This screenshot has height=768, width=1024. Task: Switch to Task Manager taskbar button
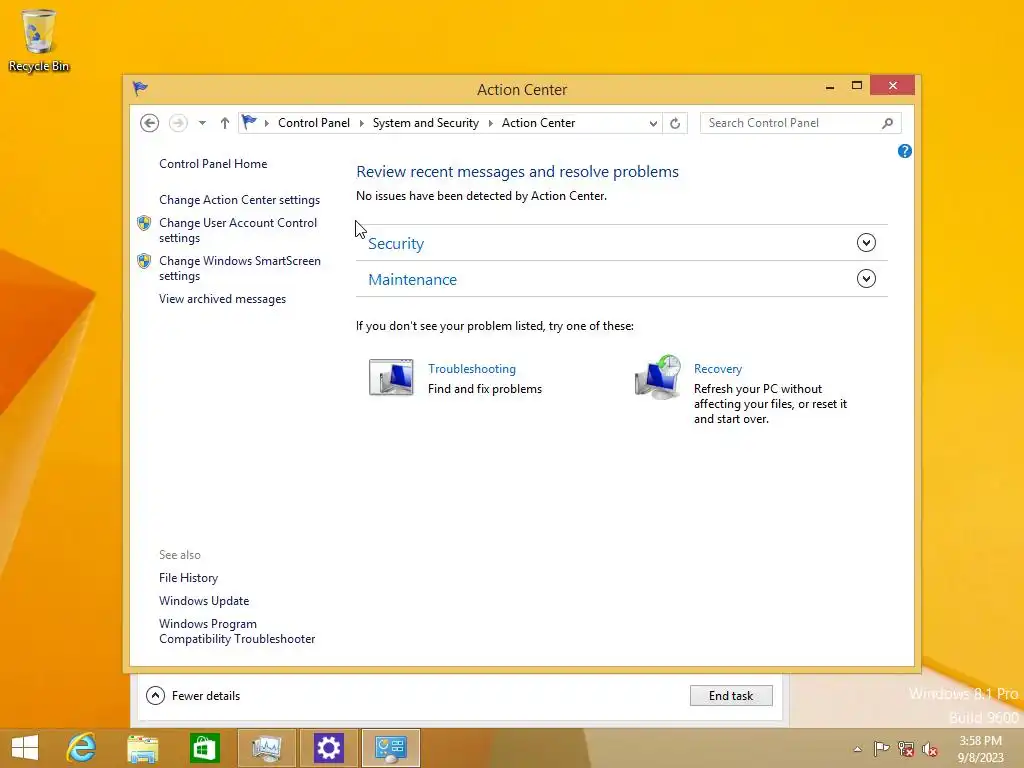pyautogui.click(x=266, y=748)
